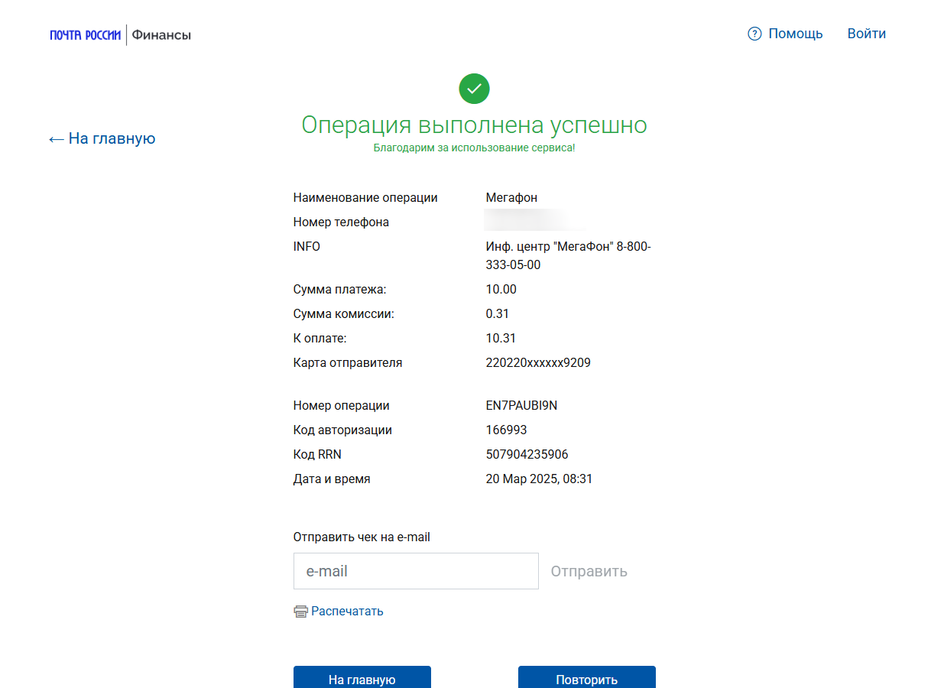944x688 pixels.
Task: Select the payment amount 10.00
Action: point(501,290)
